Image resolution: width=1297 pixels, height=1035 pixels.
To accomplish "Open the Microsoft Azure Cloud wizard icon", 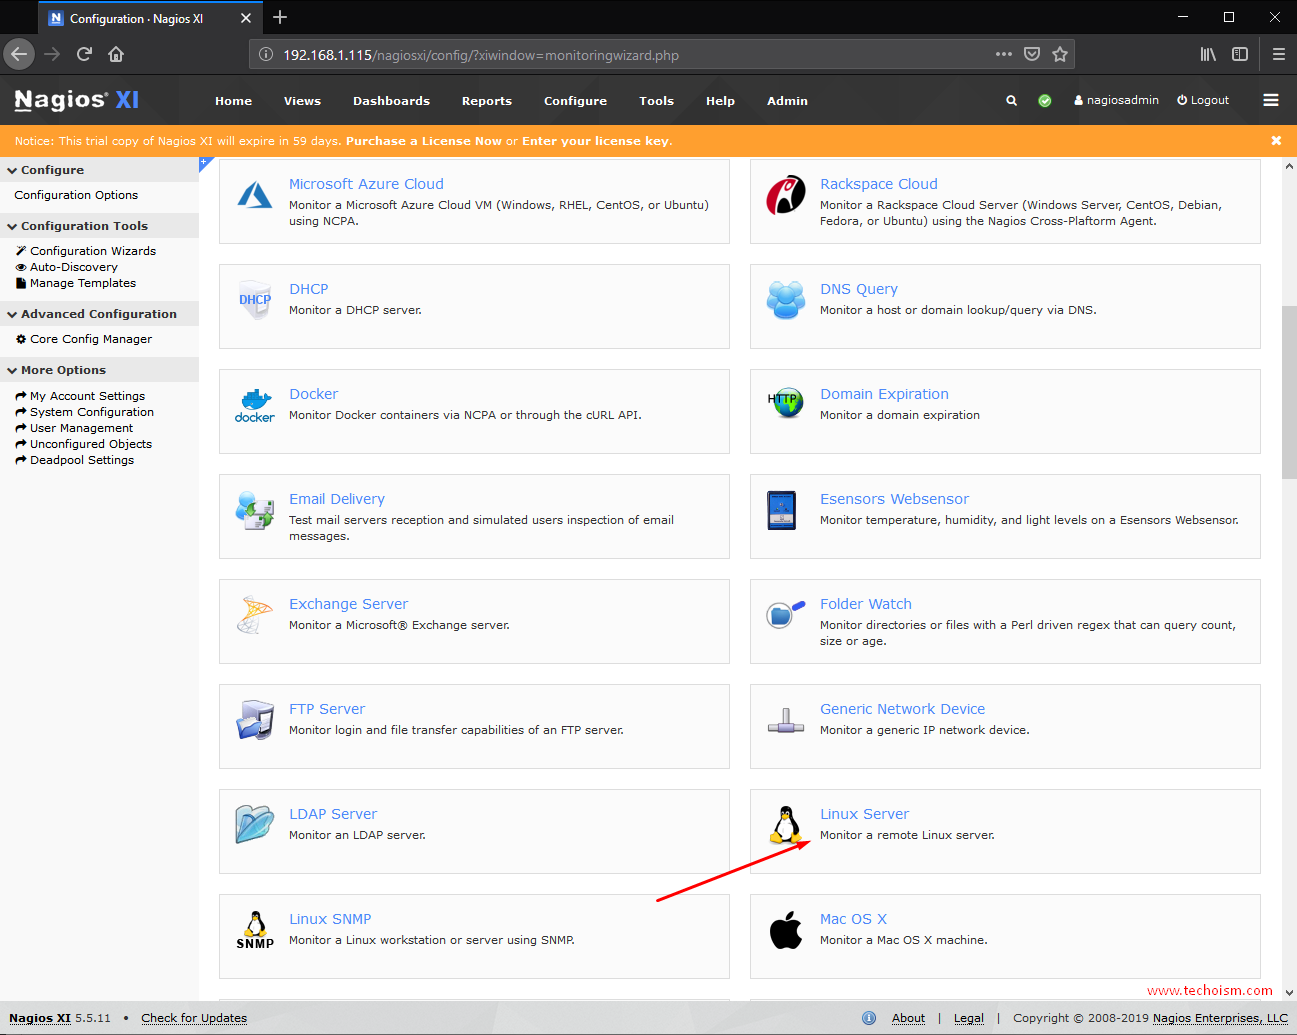I will click(x=255, y=194).
